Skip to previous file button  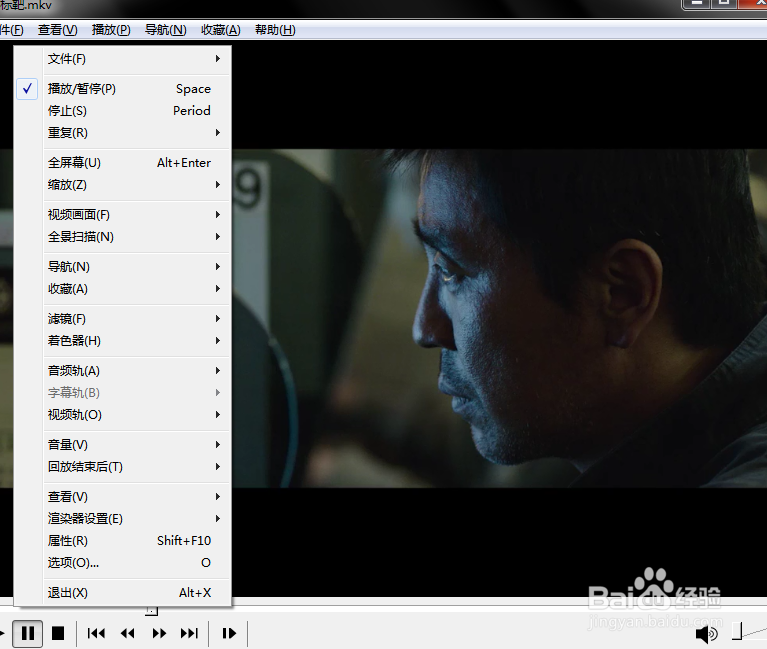96,633
